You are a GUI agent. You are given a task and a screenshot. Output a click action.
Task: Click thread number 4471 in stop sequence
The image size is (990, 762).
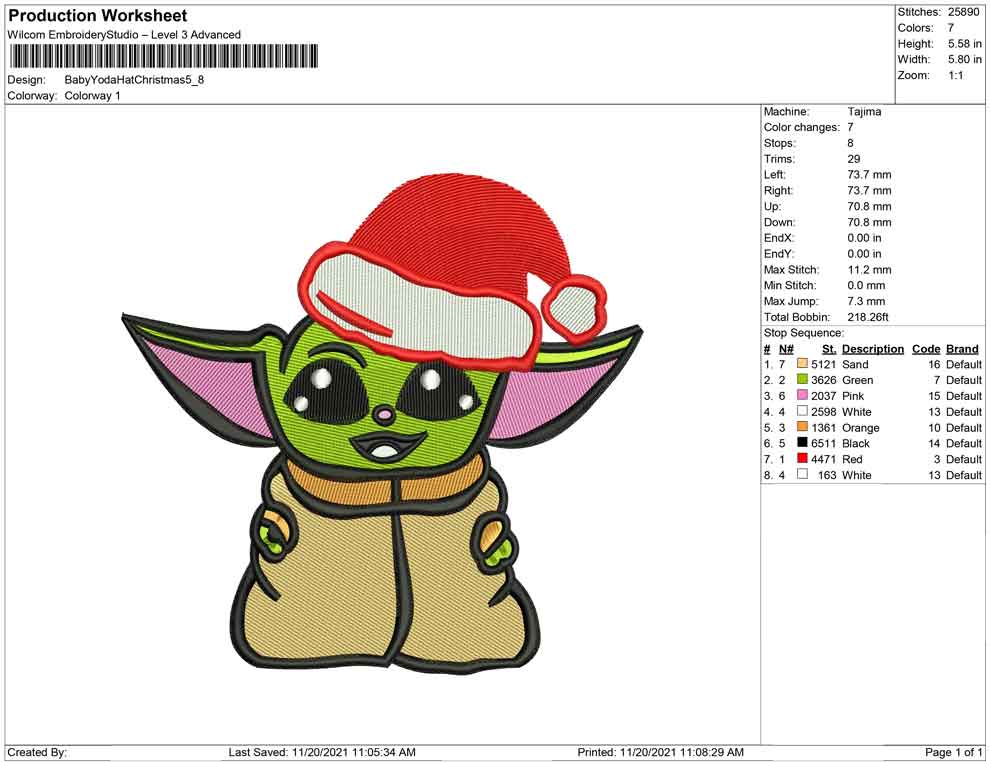(823, 459)
